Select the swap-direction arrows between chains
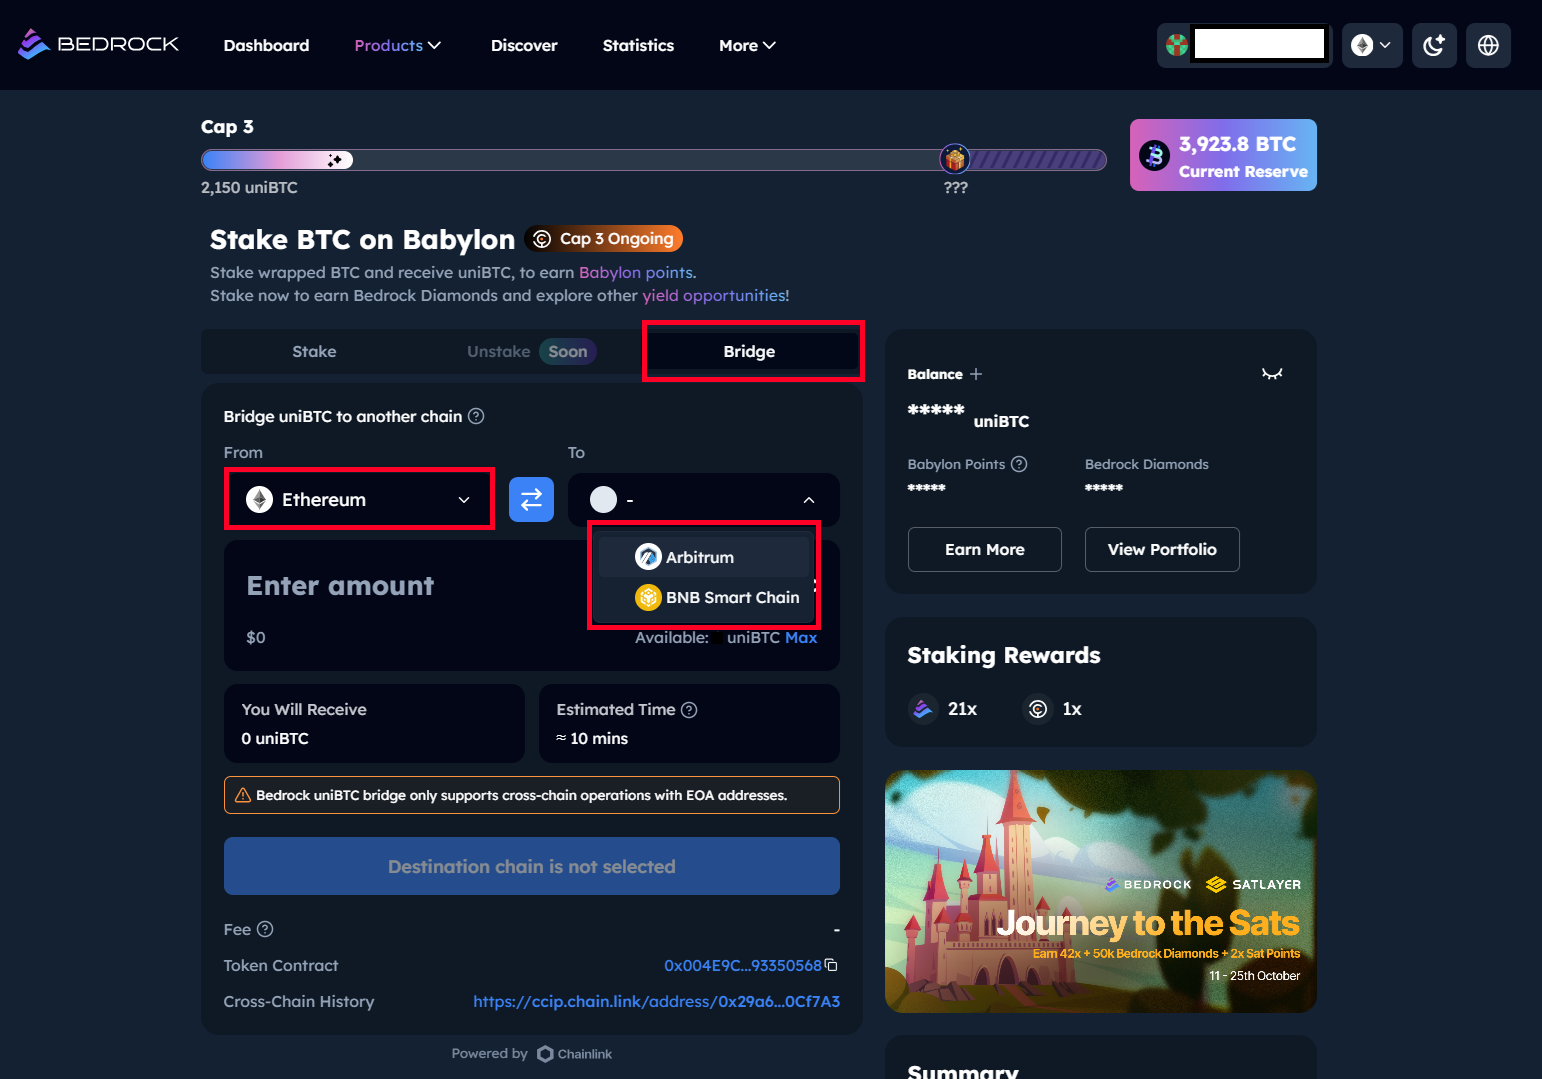1542x1079 pixels. [x=531, y=499]
